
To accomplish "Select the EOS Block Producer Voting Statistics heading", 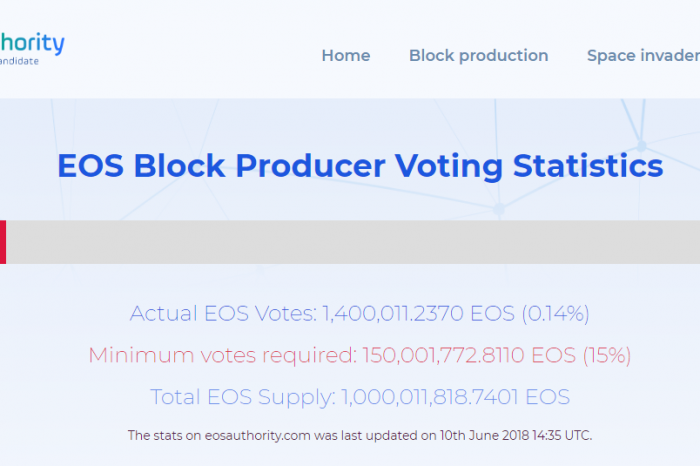I will (360, 166).
